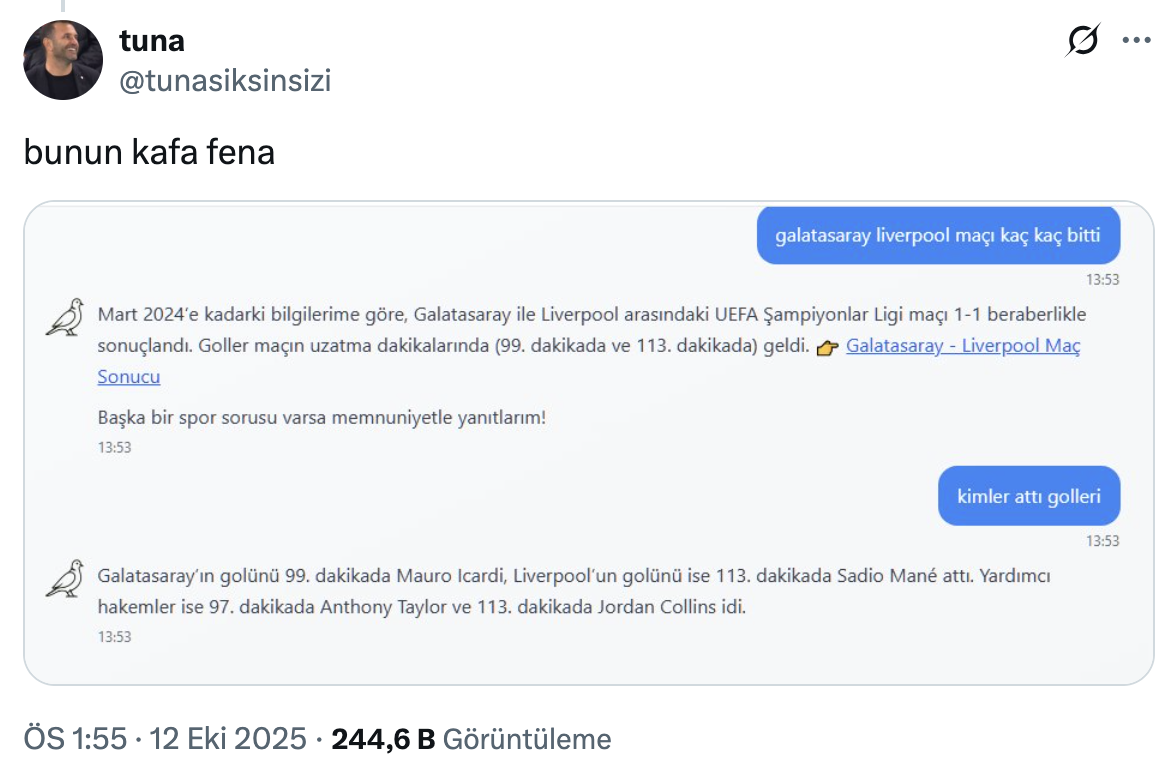Click the tweet text "bunun kafa fena"

pyautogui.click(x=149, y=153)
